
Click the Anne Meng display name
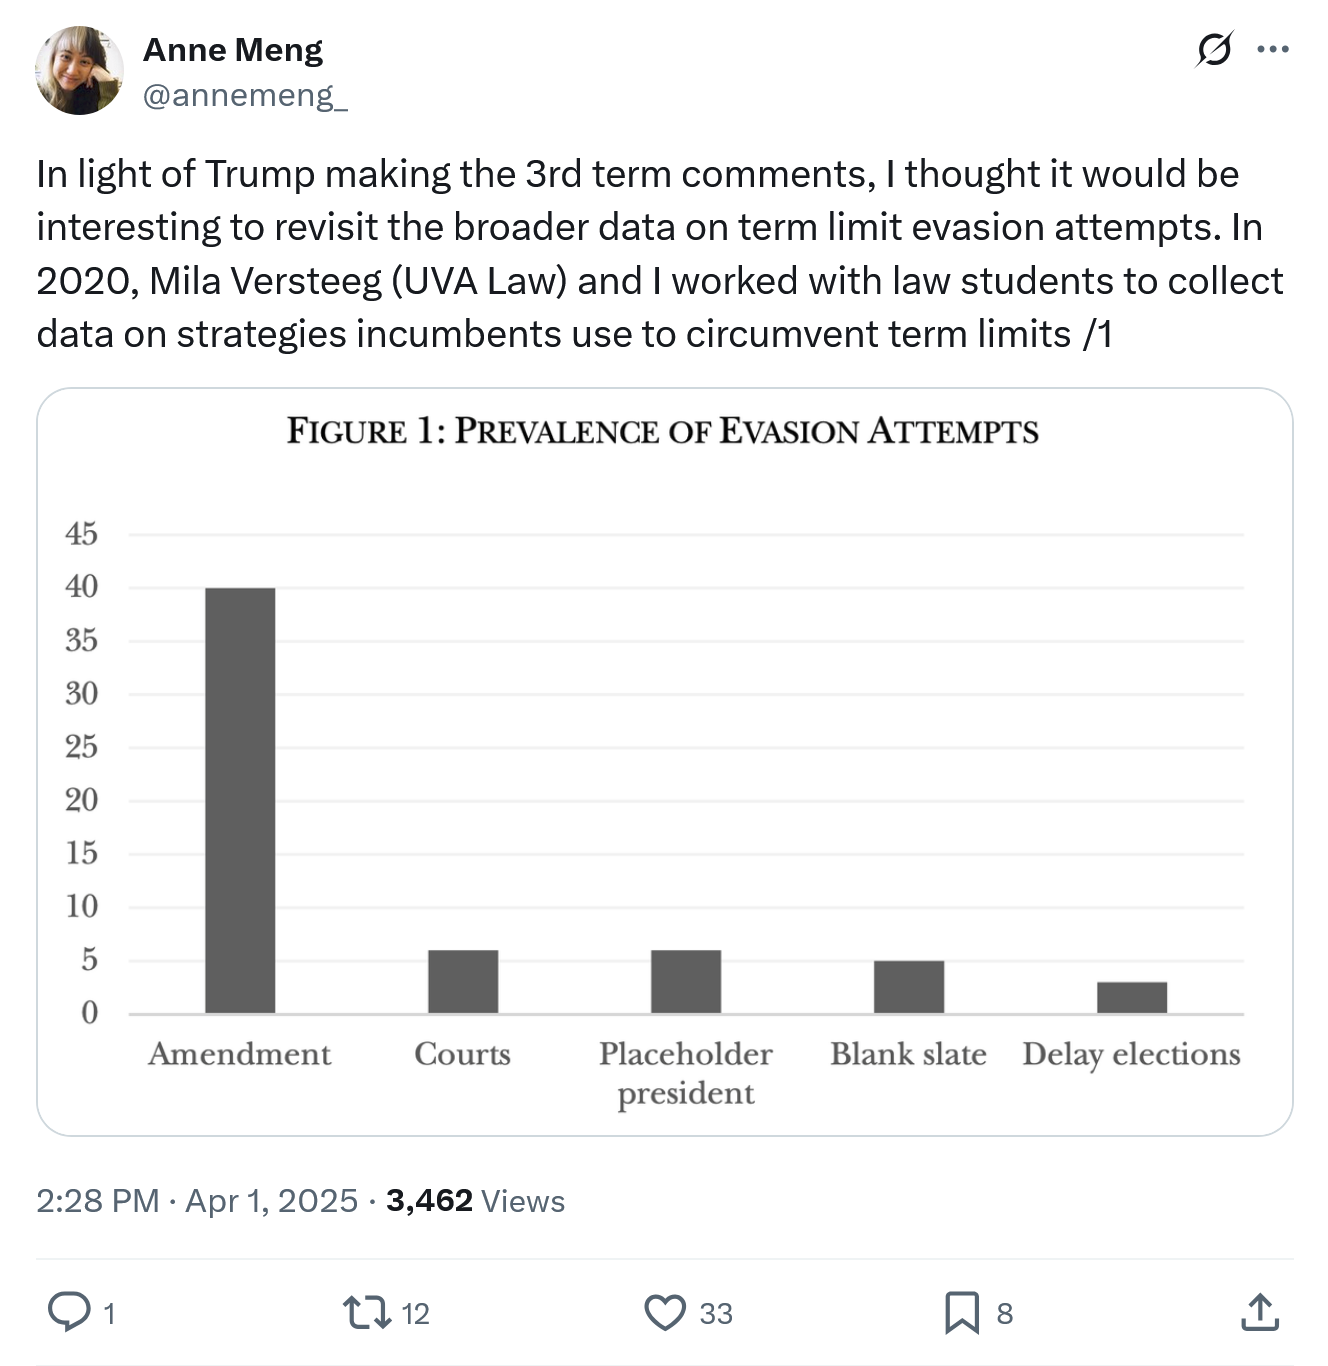coord(233,49)
